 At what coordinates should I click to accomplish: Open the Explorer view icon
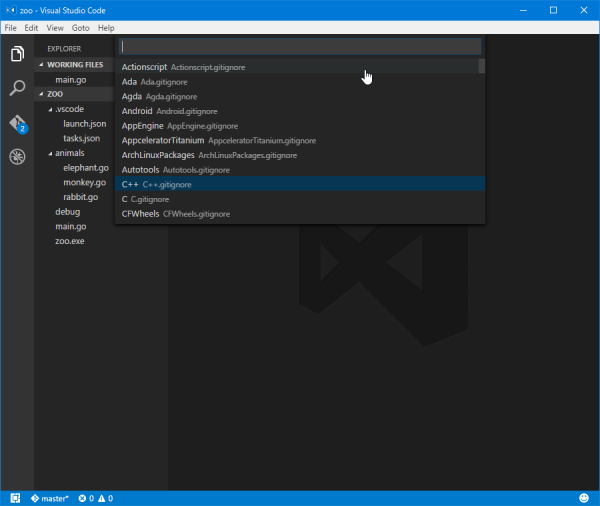17,54
